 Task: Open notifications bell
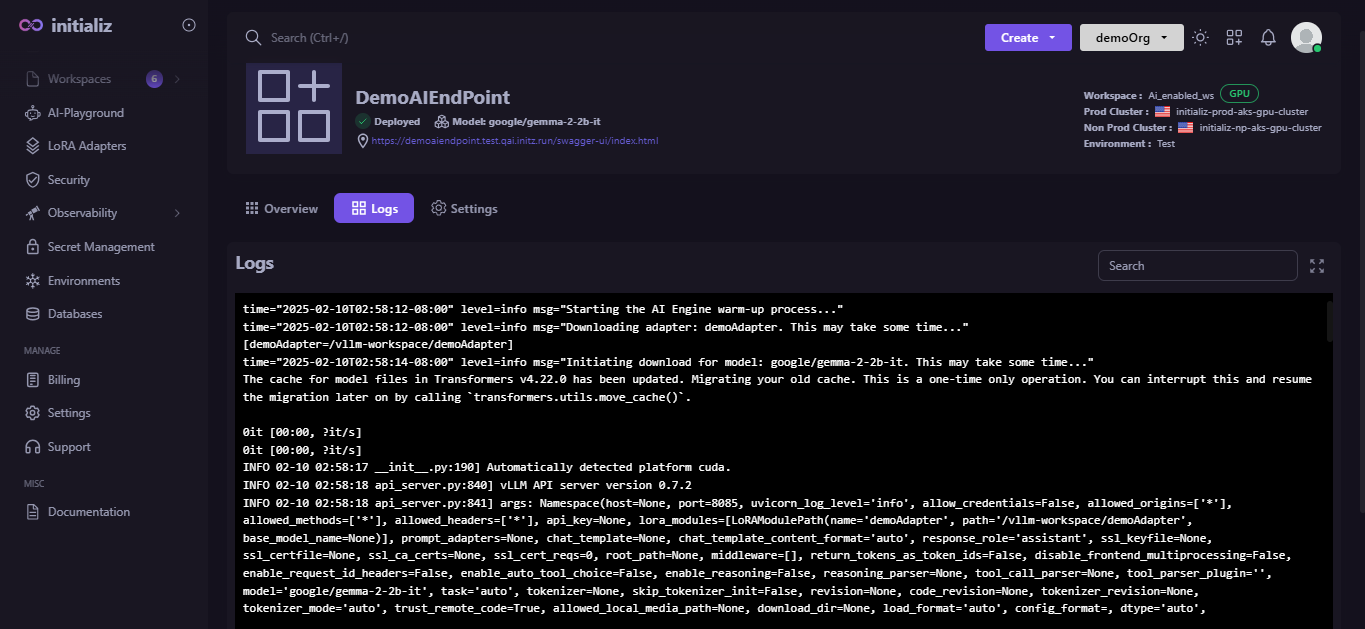click(1268, 37)
